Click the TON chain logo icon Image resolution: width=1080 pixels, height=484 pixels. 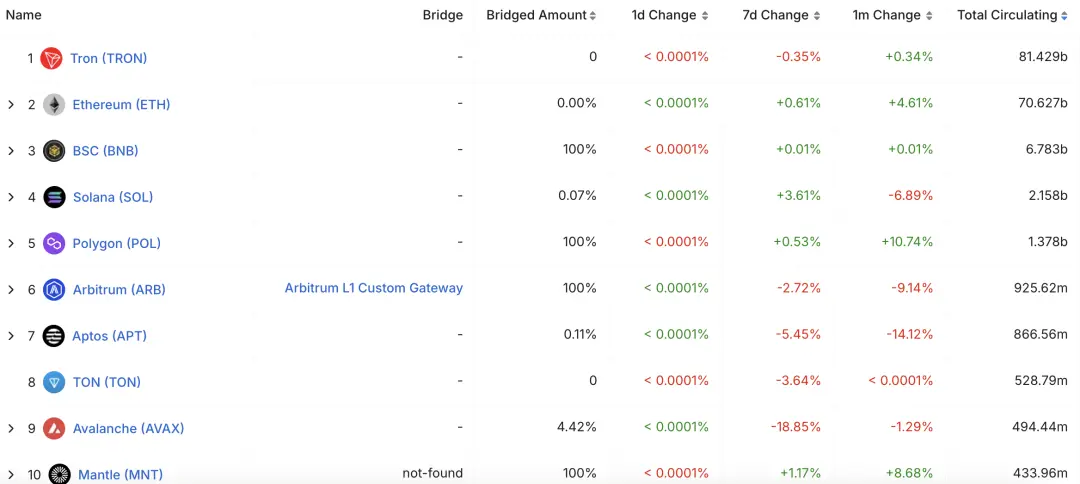[54, 382]
